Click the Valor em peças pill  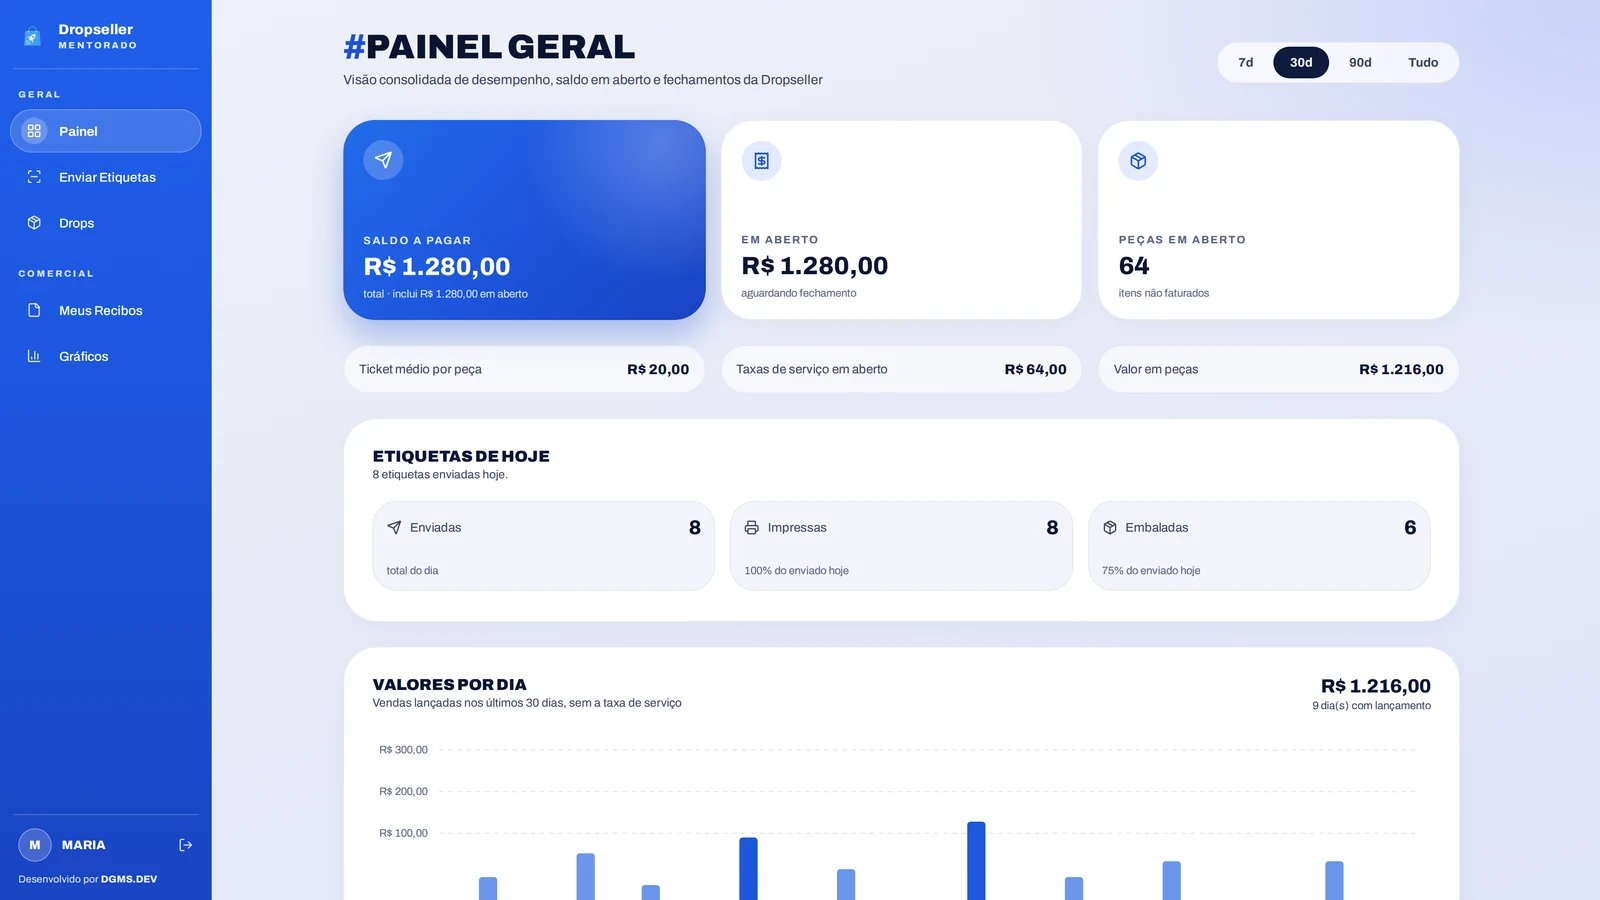click(x=1278, y=369)
